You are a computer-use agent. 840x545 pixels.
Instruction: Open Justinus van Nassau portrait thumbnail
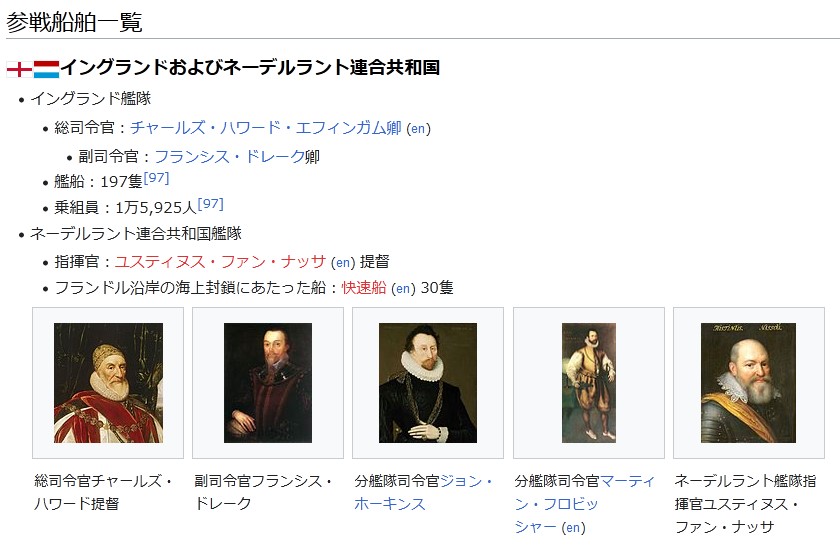748,383
